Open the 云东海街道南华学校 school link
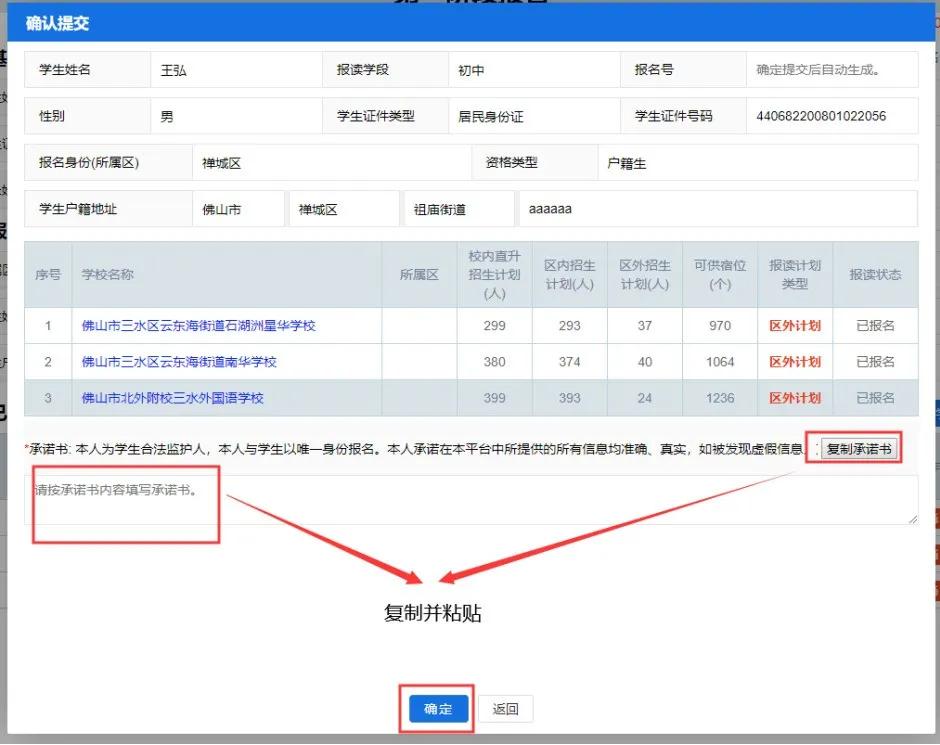The width and height of the screenshot is (940, 745). (x=179, y=362)
